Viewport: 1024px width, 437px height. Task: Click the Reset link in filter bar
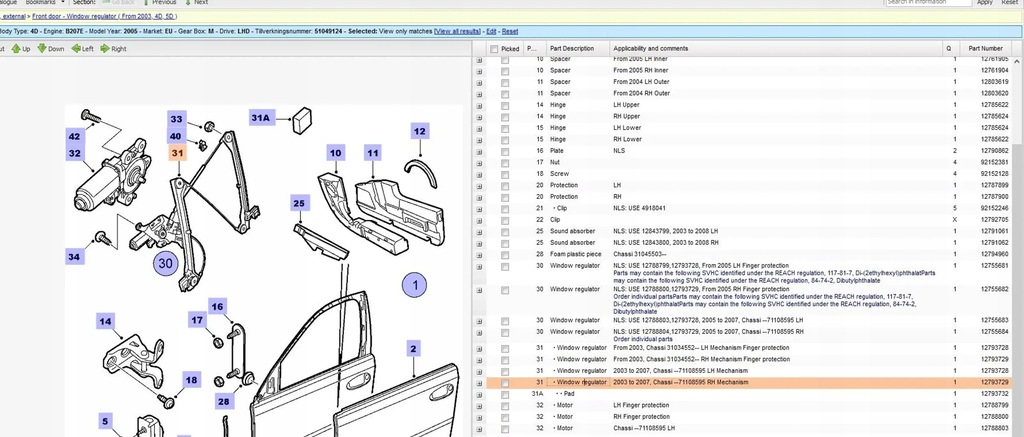510,32
